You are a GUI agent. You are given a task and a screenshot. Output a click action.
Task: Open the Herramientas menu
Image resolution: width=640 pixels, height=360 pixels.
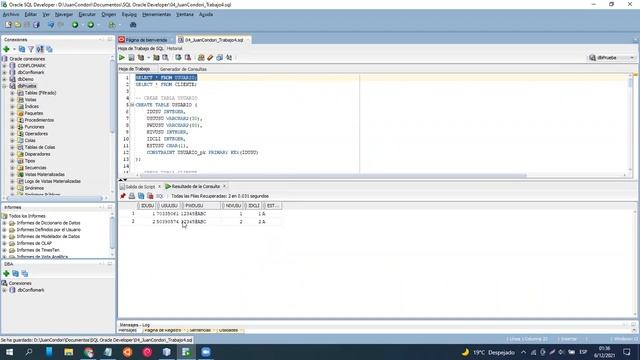coord(156,14)
